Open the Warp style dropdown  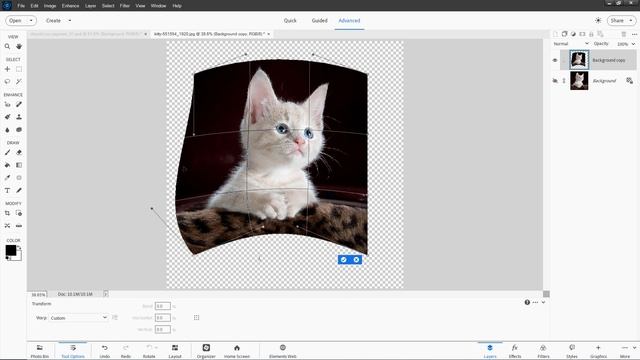coord(78,318)
